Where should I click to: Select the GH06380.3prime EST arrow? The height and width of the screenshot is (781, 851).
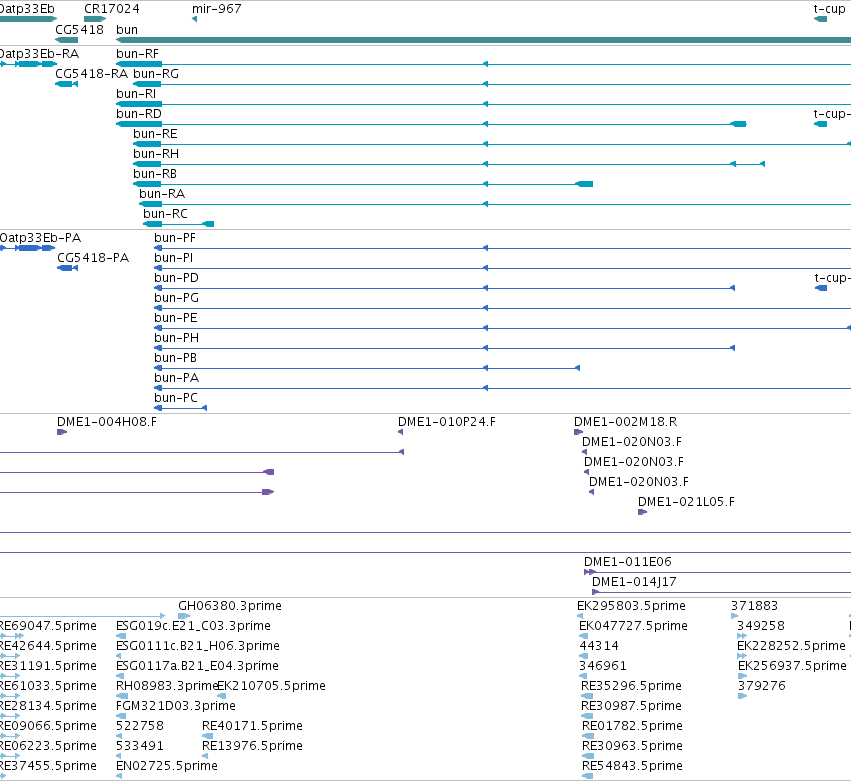184,616
